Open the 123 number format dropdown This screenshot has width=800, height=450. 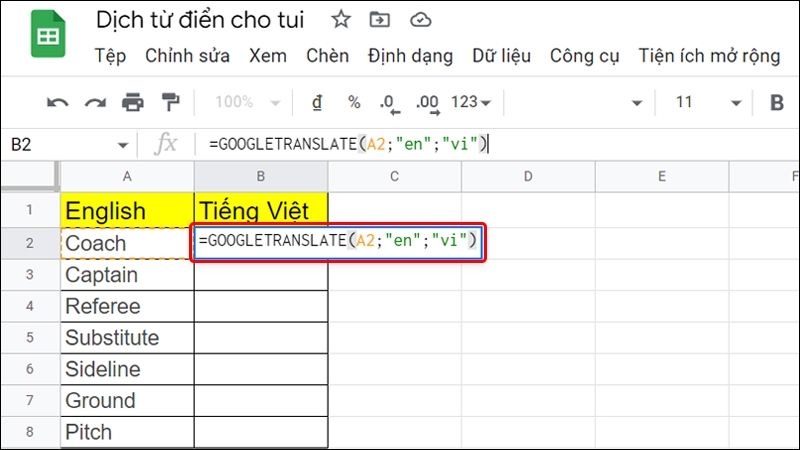[470, 103]
